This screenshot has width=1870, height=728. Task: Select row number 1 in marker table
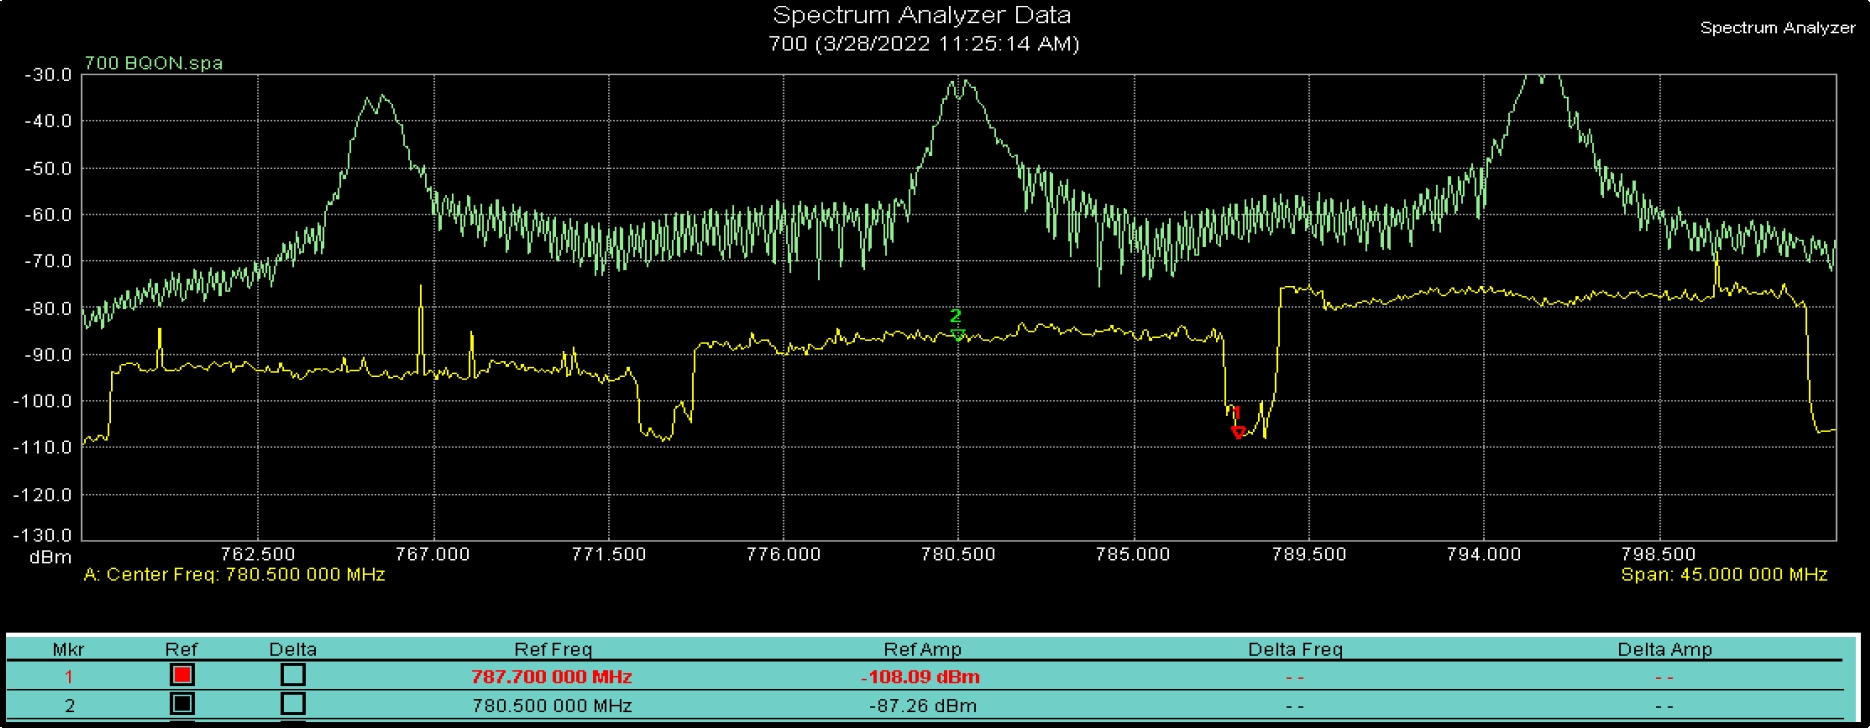pos(69,677)
